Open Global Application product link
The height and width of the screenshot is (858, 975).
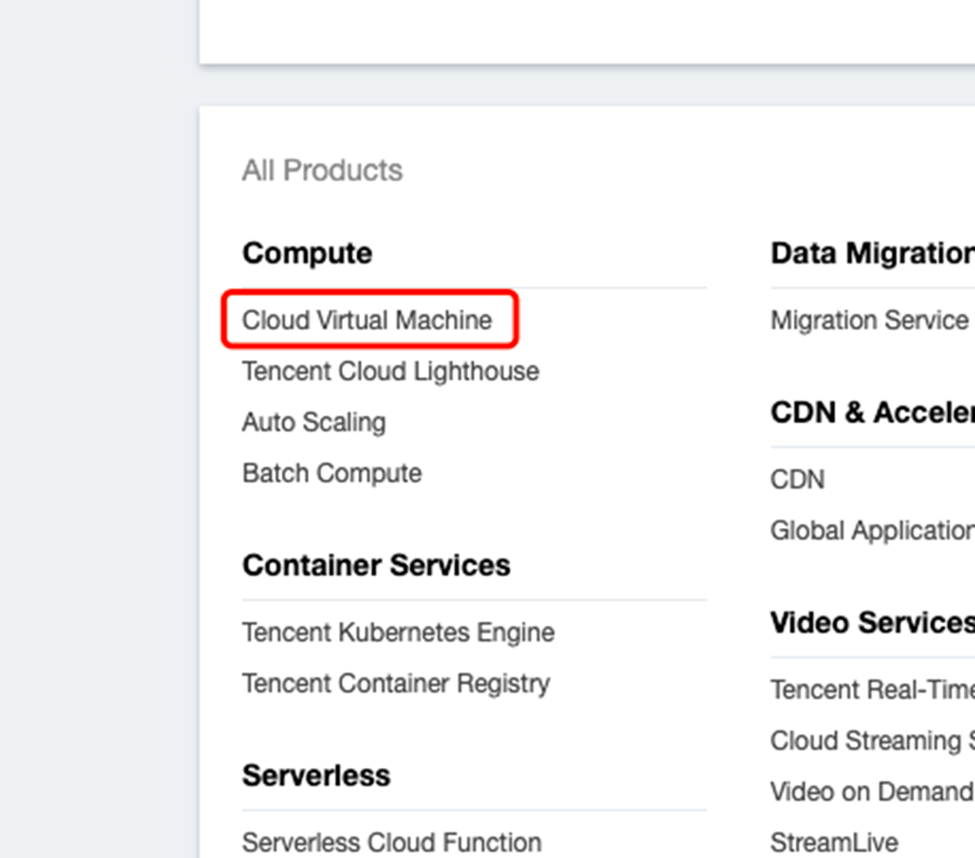pyautogui.click(x=872, y=531)
